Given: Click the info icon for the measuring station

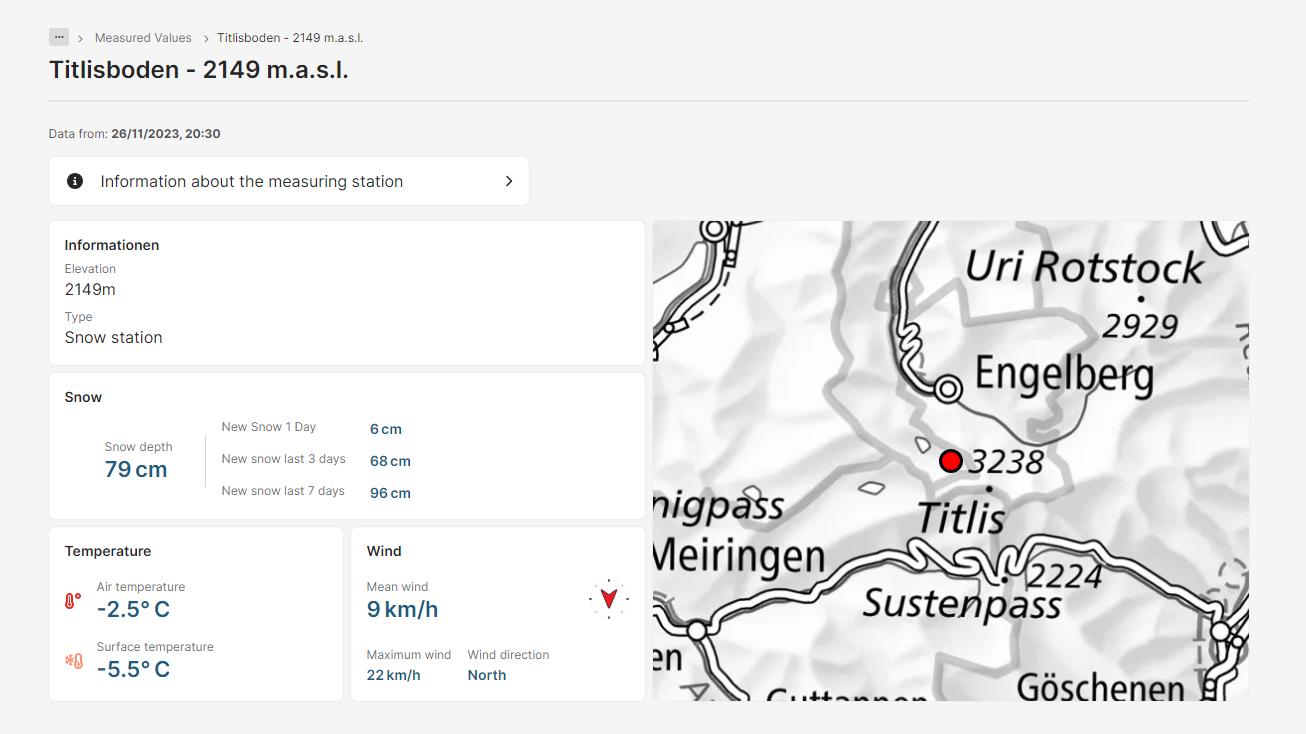Looking at the screenshot, I should tap(75, 181).
